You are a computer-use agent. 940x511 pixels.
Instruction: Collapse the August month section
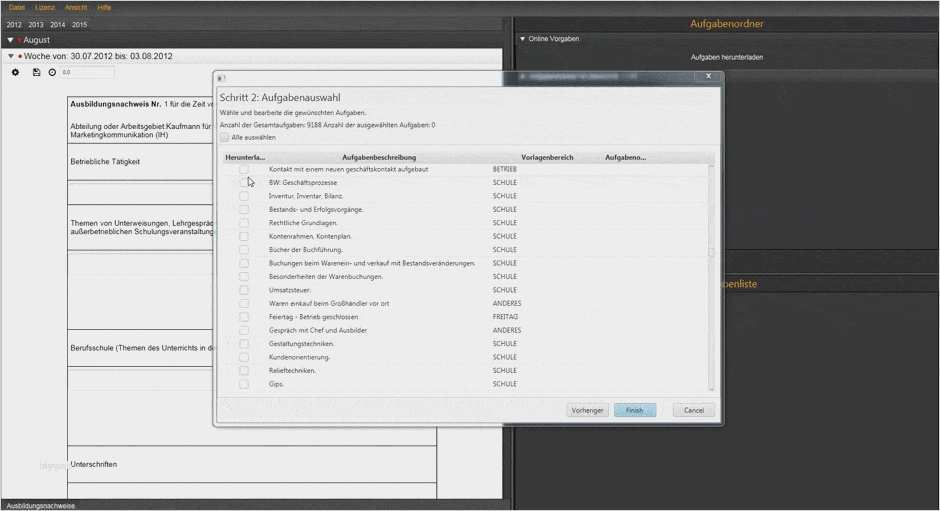10,40
